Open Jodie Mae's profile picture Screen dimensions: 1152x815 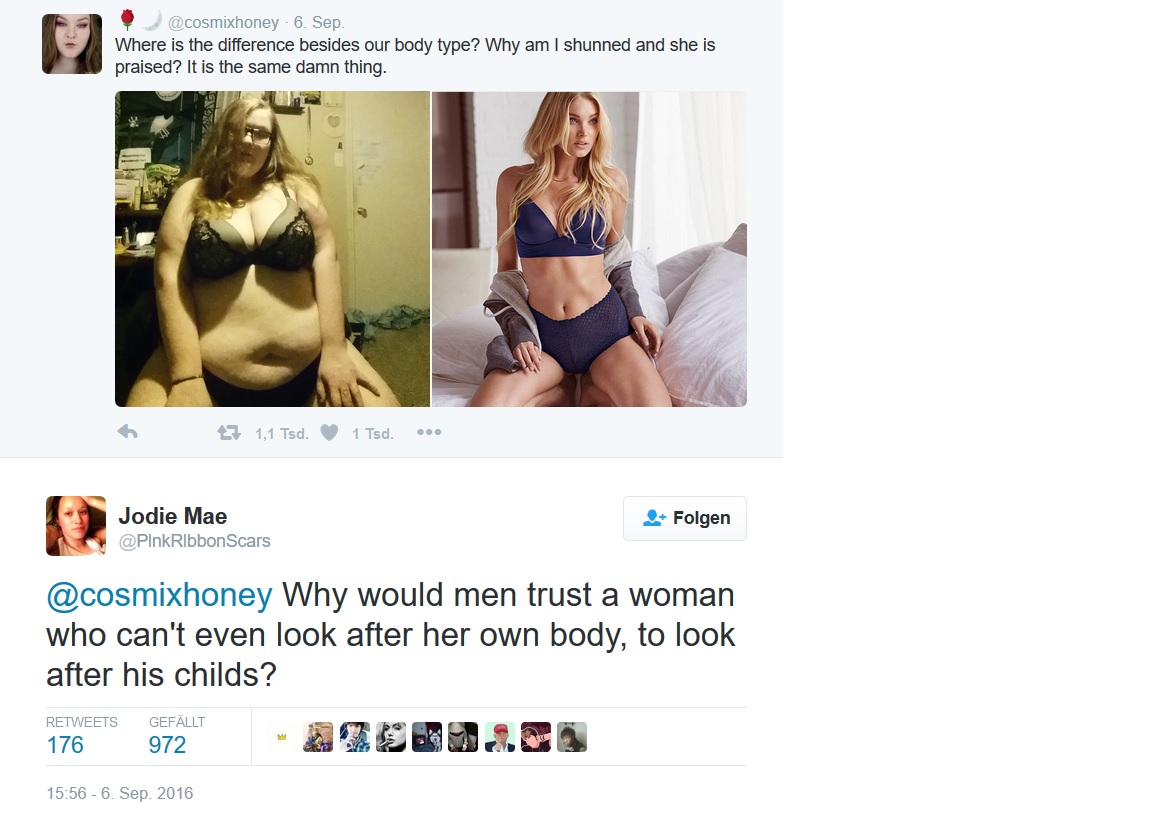point(76,525)
